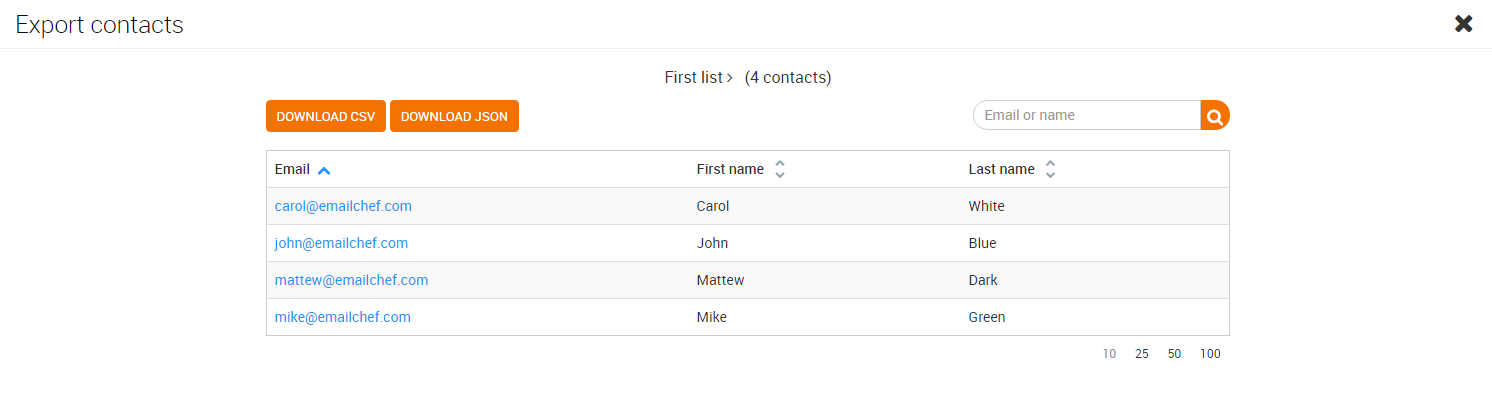Click the Last name column header
The height and width of the screenshot is (408, 1492).
point(1001,169)
